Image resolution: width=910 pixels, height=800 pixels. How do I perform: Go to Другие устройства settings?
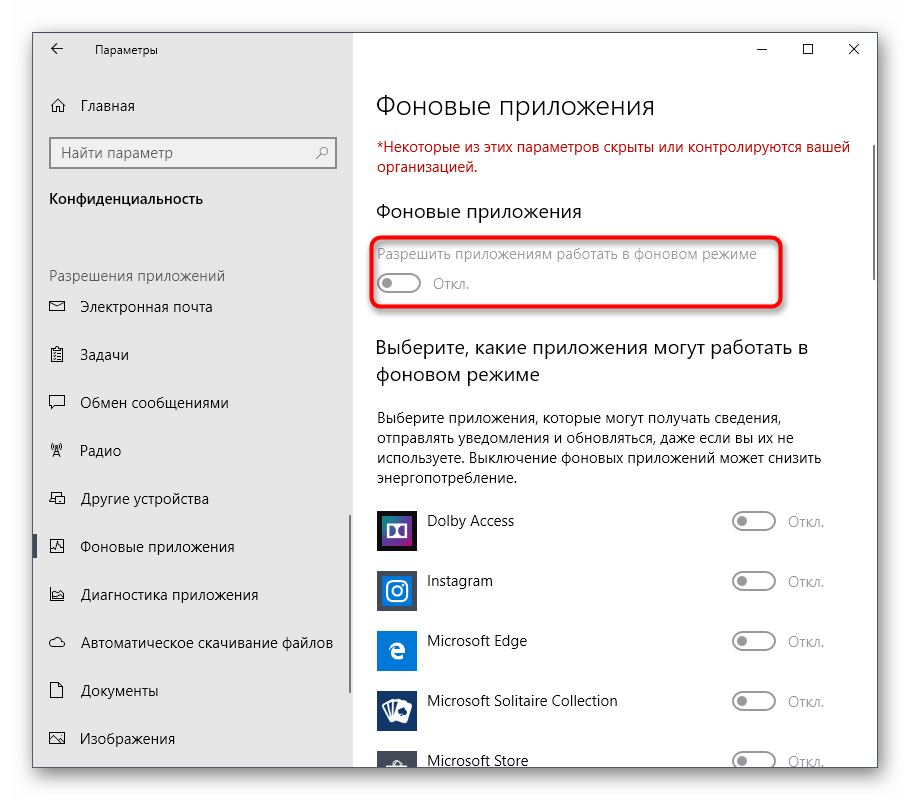pos(144,499)
